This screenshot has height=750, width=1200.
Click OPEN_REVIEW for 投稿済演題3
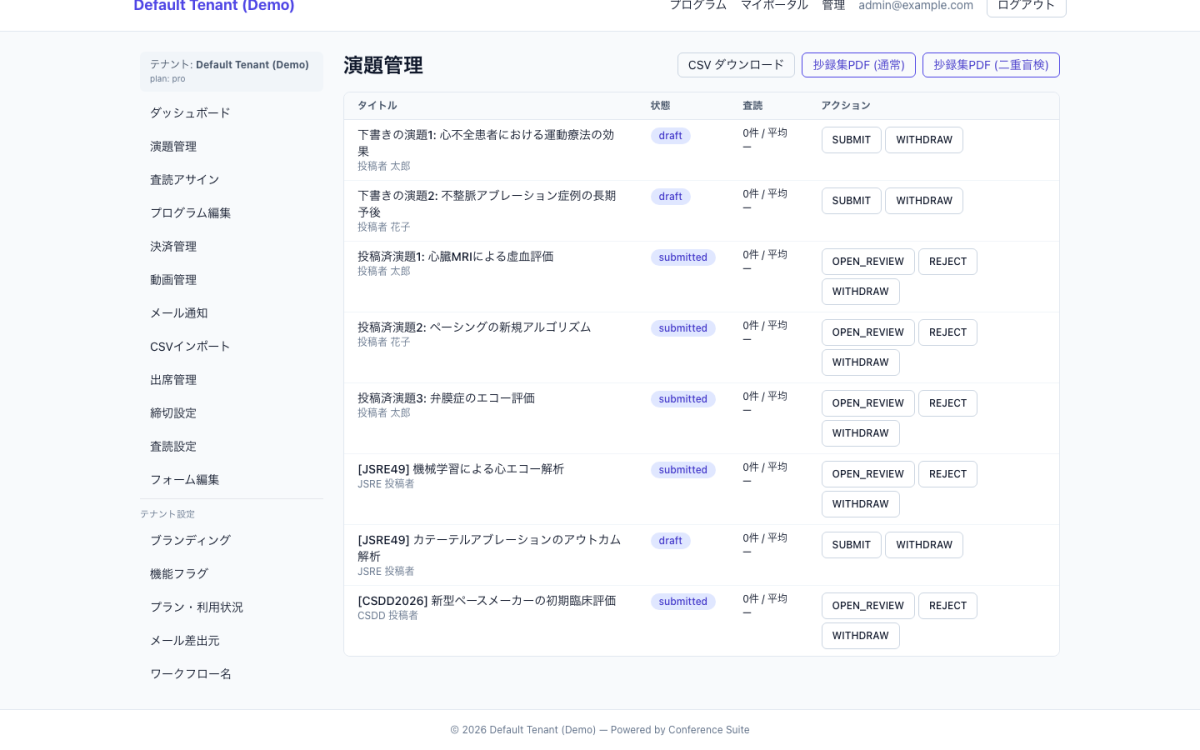[868, 404]
